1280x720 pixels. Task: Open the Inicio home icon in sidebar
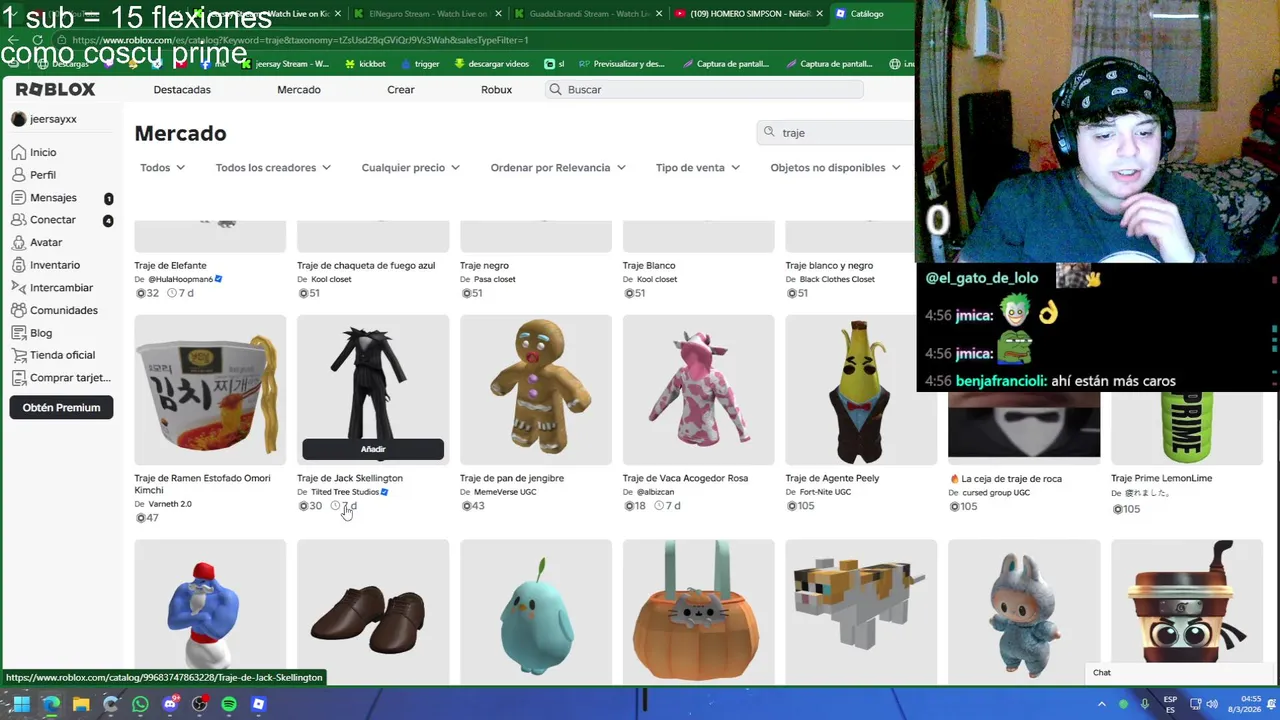pos(19,152)
